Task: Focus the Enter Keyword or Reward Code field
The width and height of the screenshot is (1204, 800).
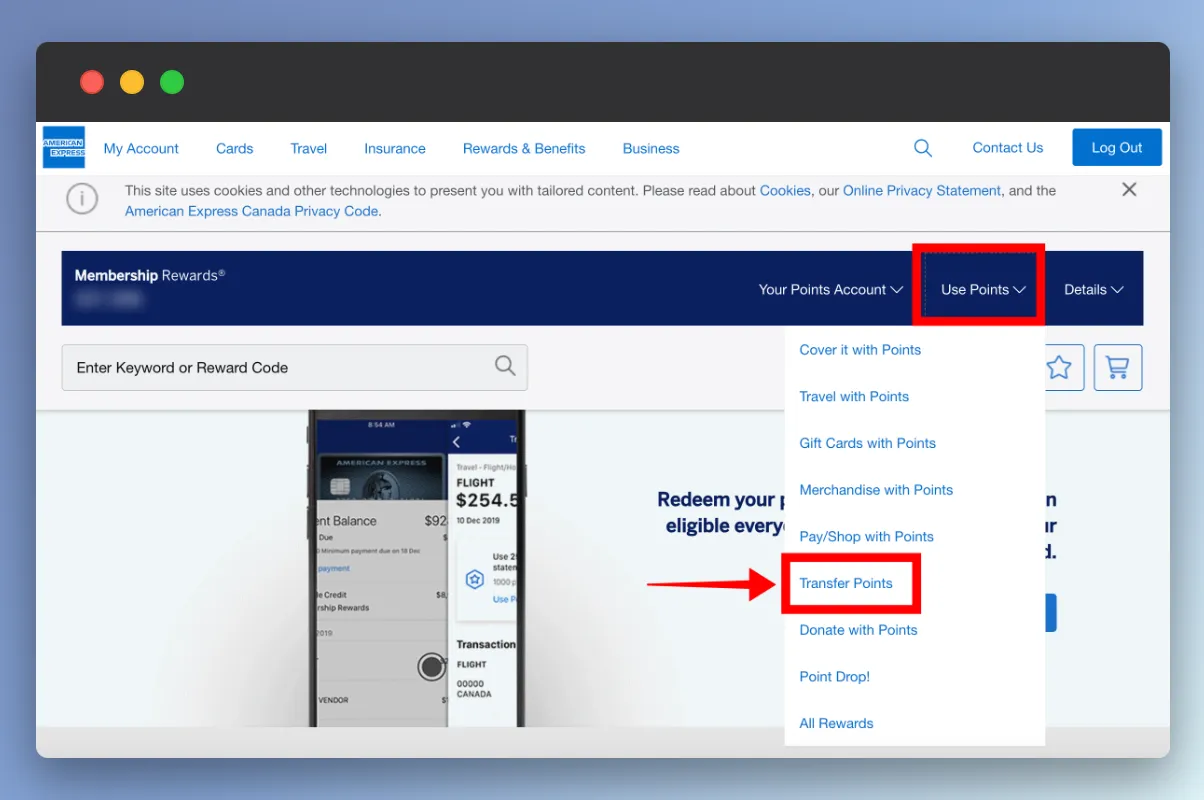Action: pos(294,367)
